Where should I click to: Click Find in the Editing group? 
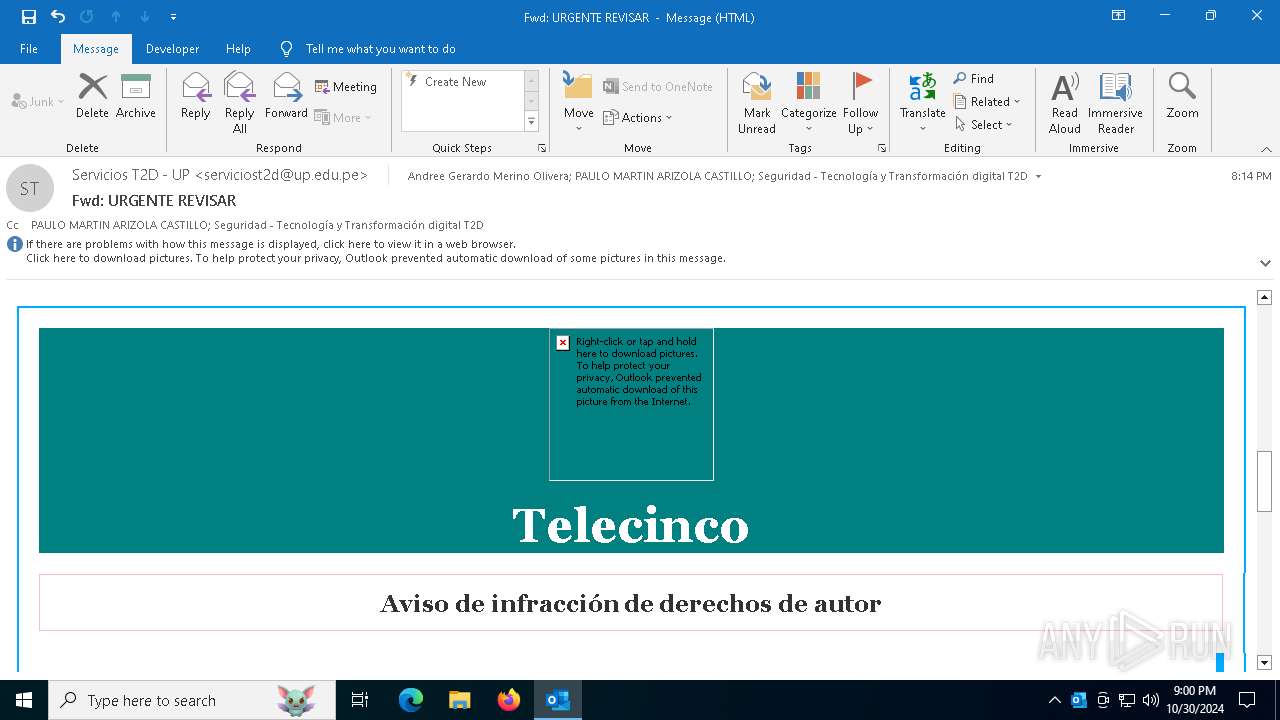point(973,79)
